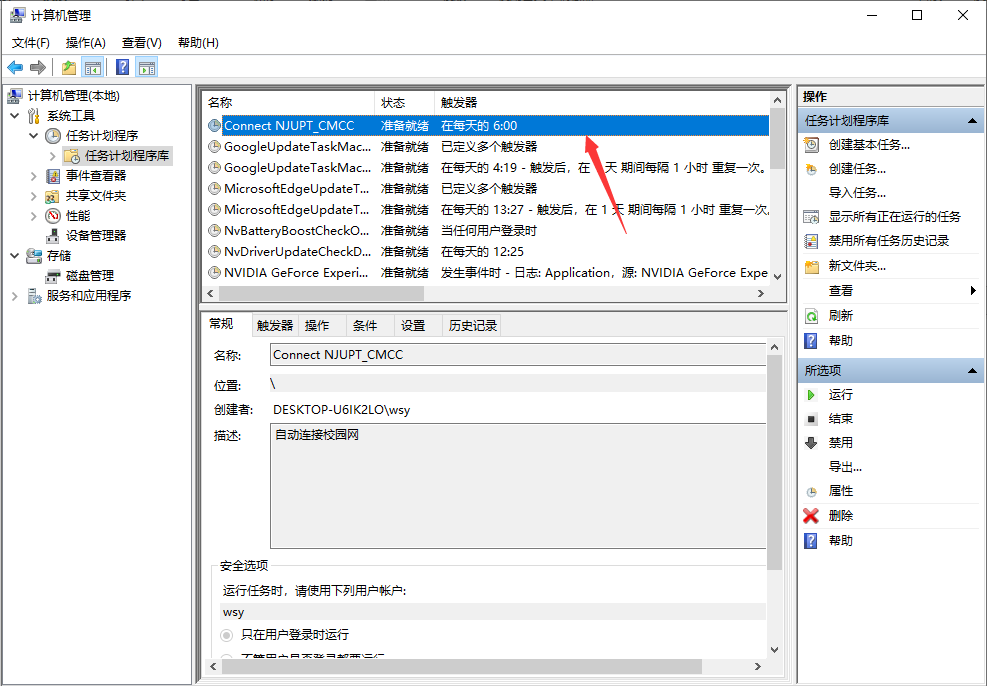Open the 查看(V) menu

coord(141,42)
